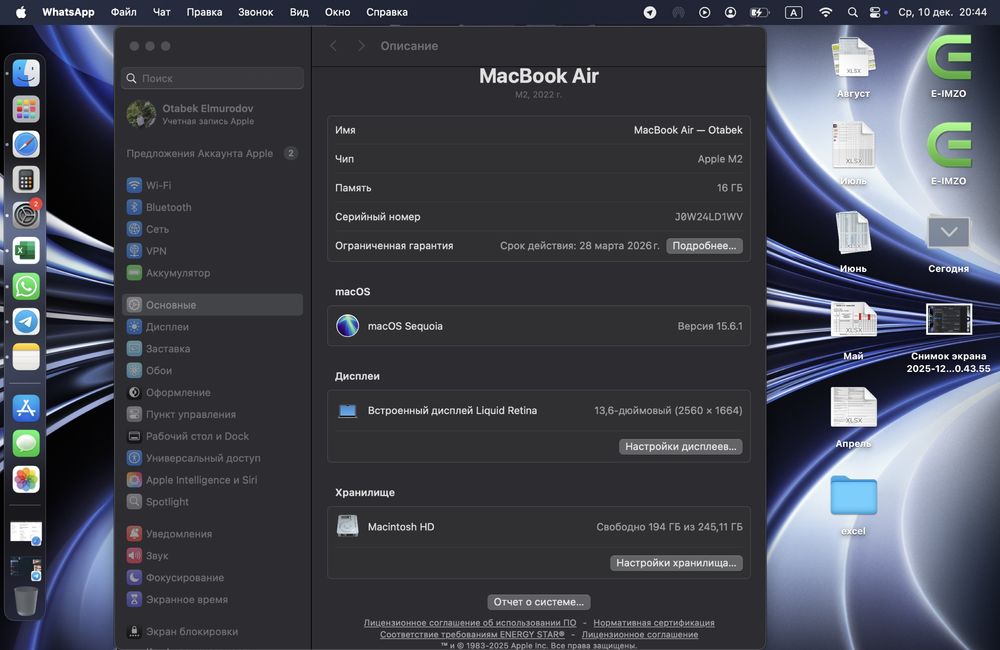Open Messages from the Dock

tap(26, 443)
